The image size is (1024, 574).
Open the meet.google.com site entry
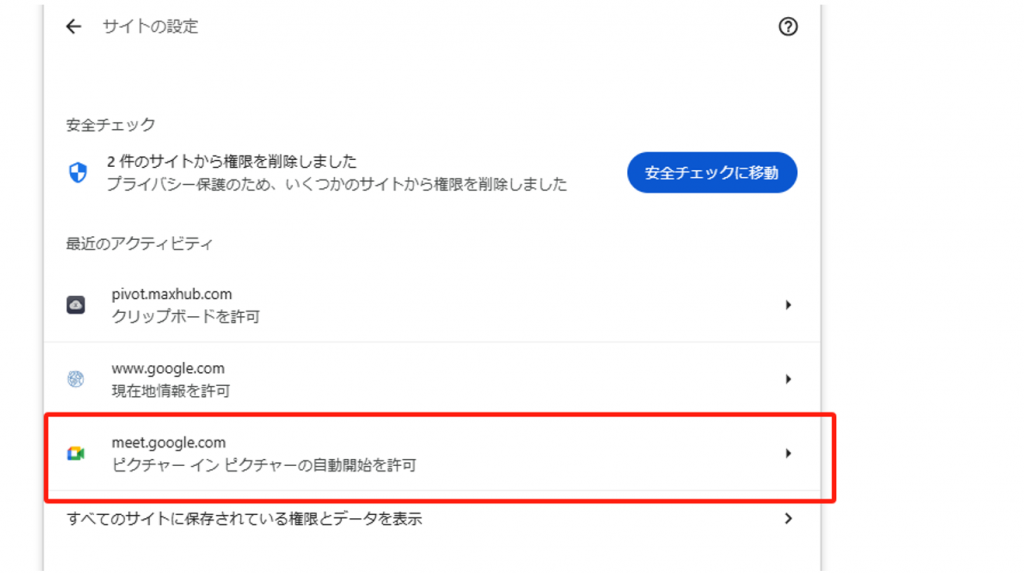pos(432,453)
